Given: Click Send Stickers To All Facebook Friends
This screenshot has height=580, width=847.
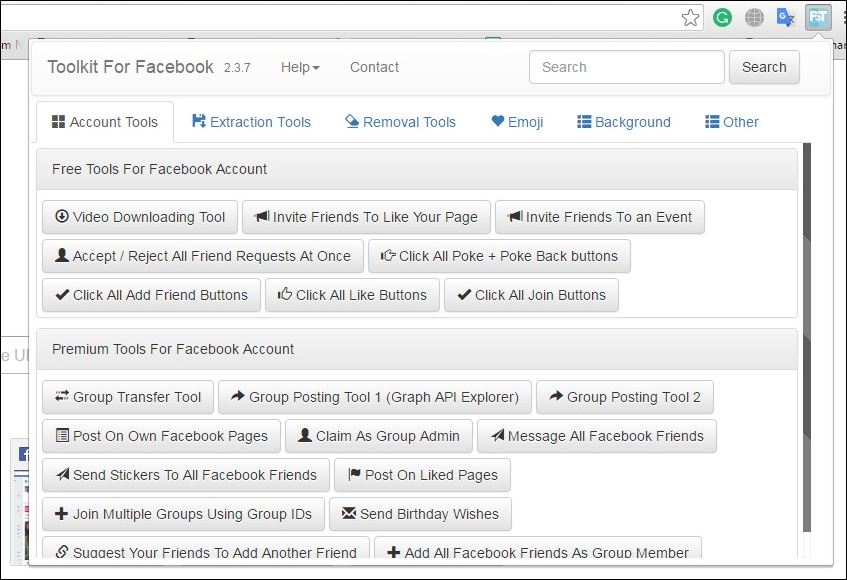Looking at the screenshot, I should point(186,475).
